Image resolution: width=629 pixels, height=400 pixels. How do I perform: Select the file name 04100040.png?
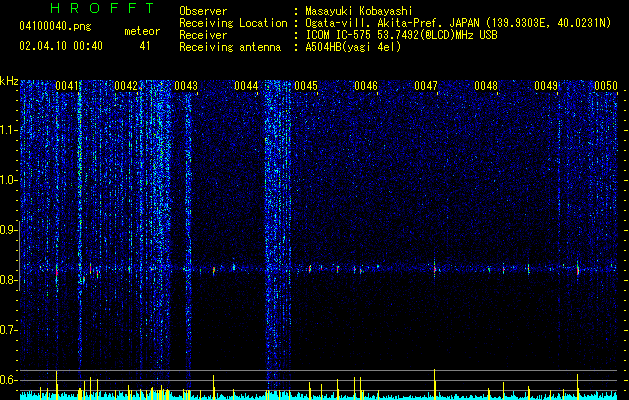55,27
